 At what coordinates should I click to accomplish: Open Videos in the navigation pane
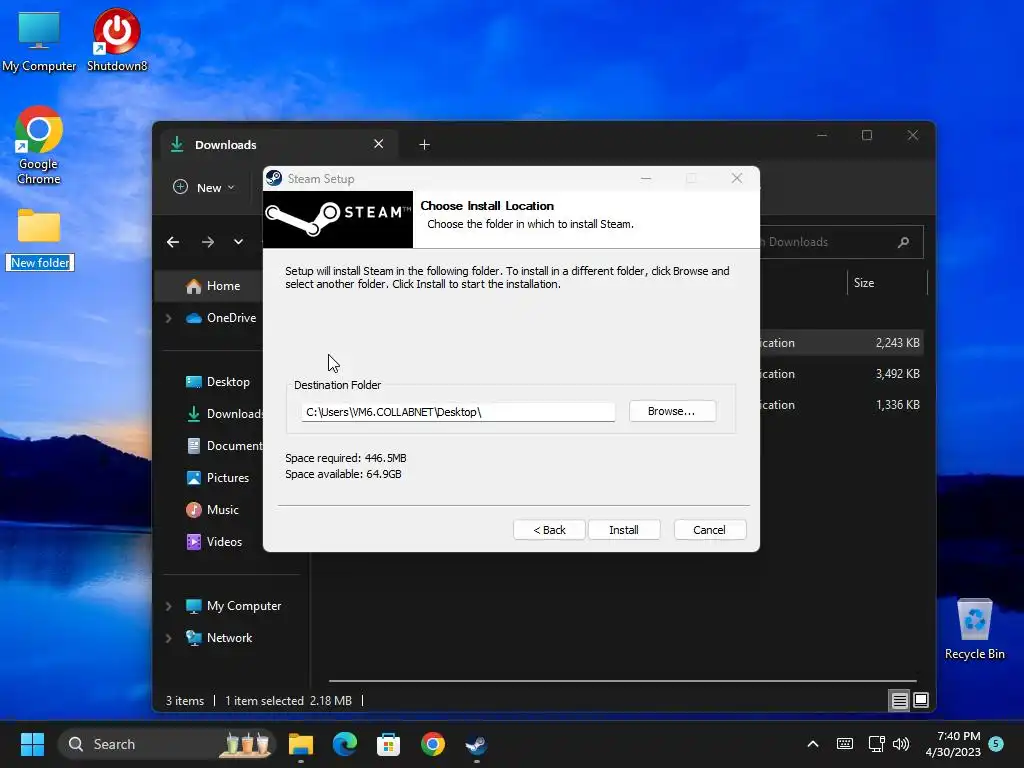click(214, 542)
